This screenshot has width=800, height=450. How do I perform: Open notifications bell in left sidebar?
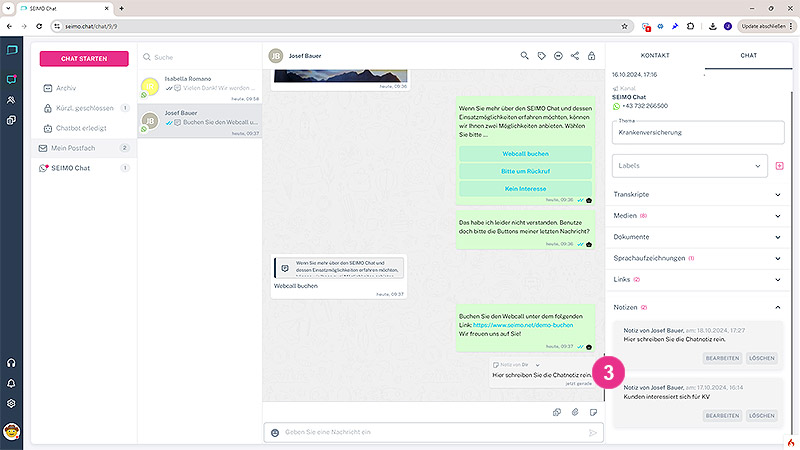[11, 383]
